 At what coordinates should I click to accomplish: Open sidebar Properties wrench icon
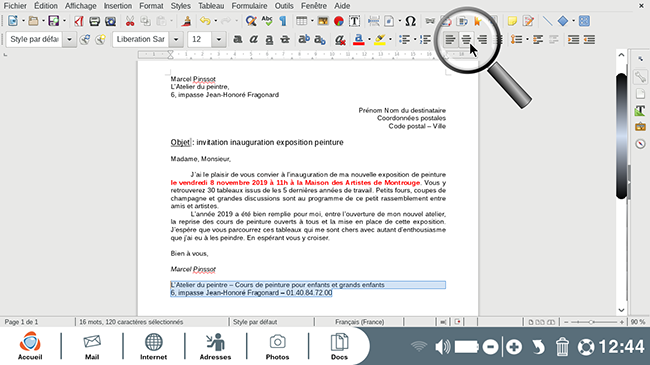640,77
